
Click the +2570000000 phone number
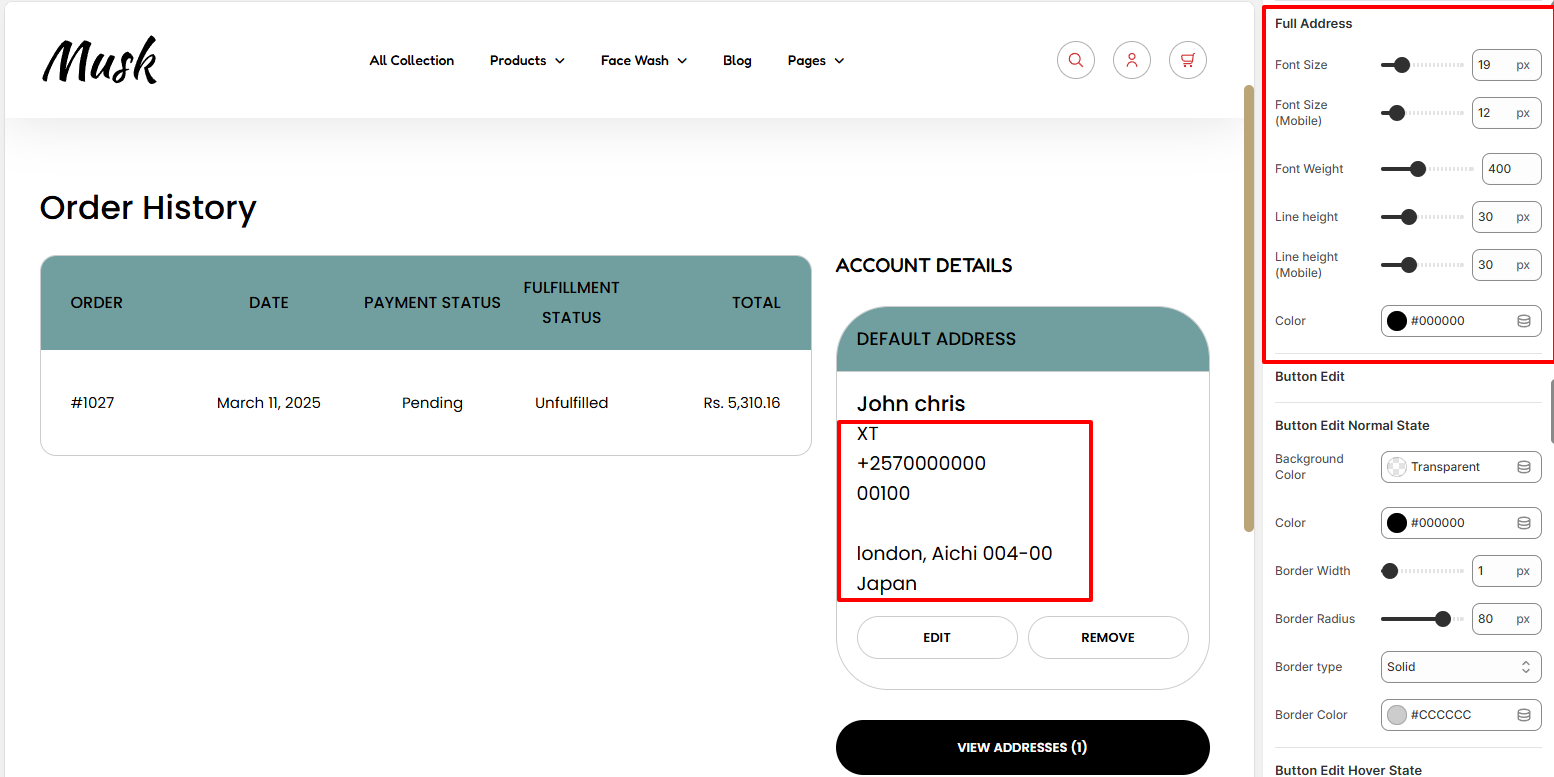(921, 463)
